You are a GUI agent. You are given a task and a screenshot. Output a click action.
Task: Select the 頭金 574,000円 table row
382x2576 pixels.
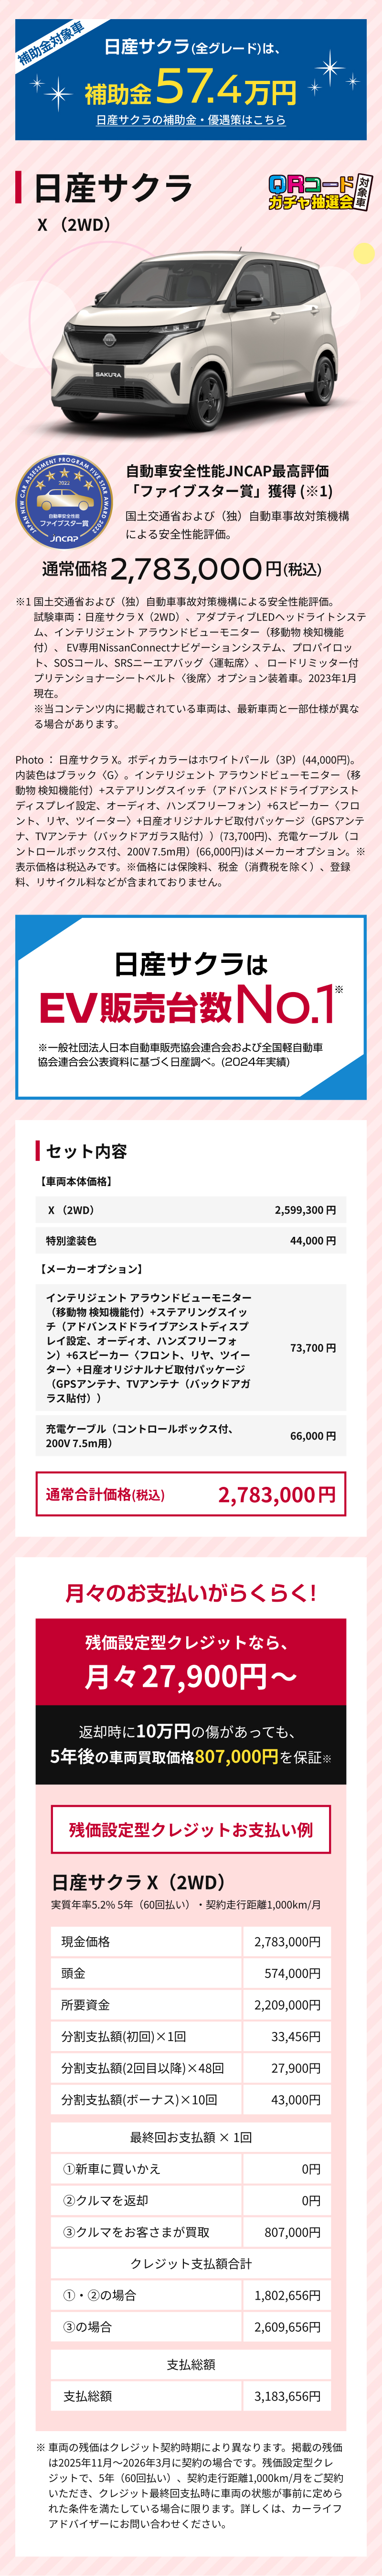click(x=191, y=1973)
